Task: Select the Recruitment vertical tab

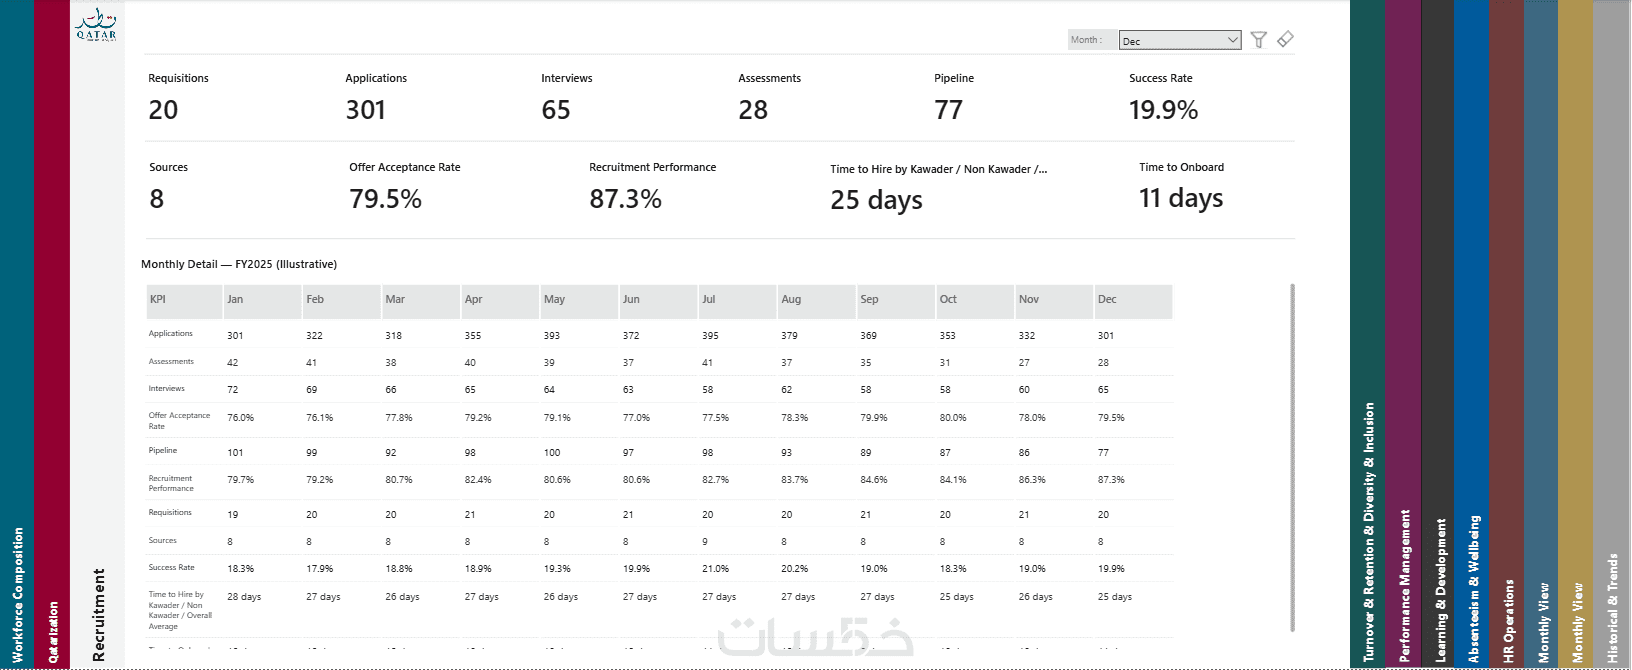Action: point(98,615)
